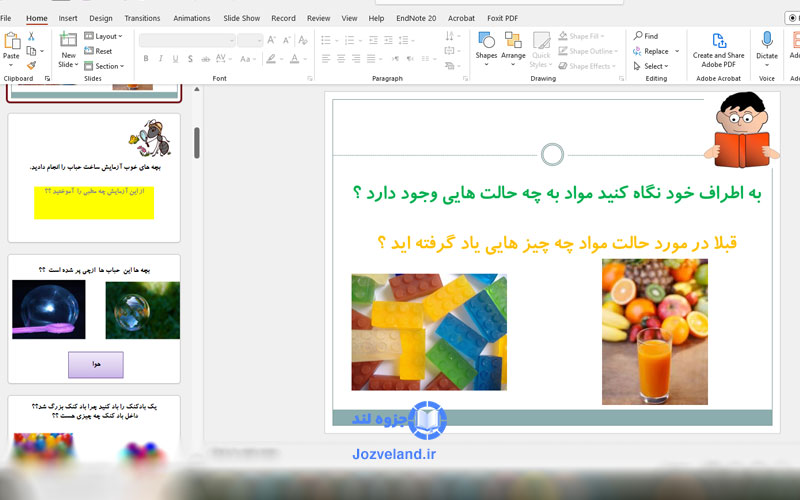Start Dictate microphone
800x500 pixels.
(767, 48)
